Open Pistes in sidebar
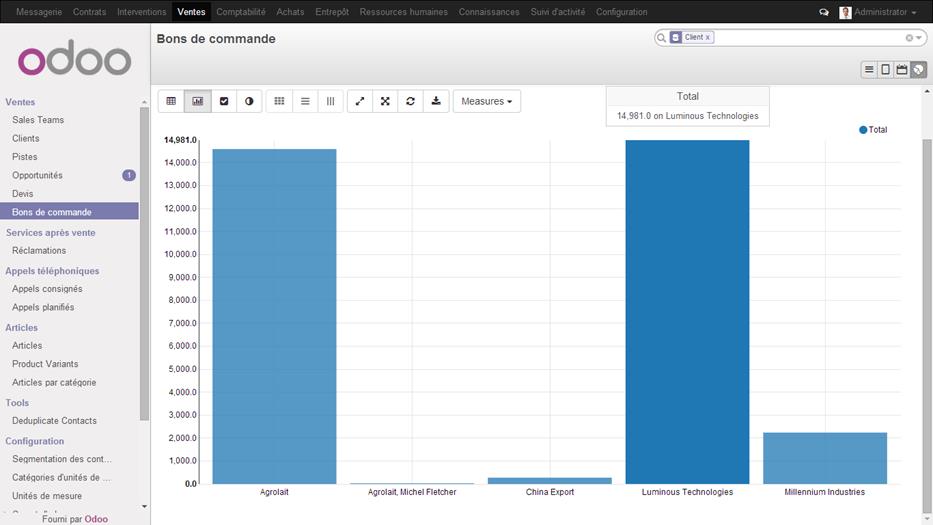 point(24,157)
